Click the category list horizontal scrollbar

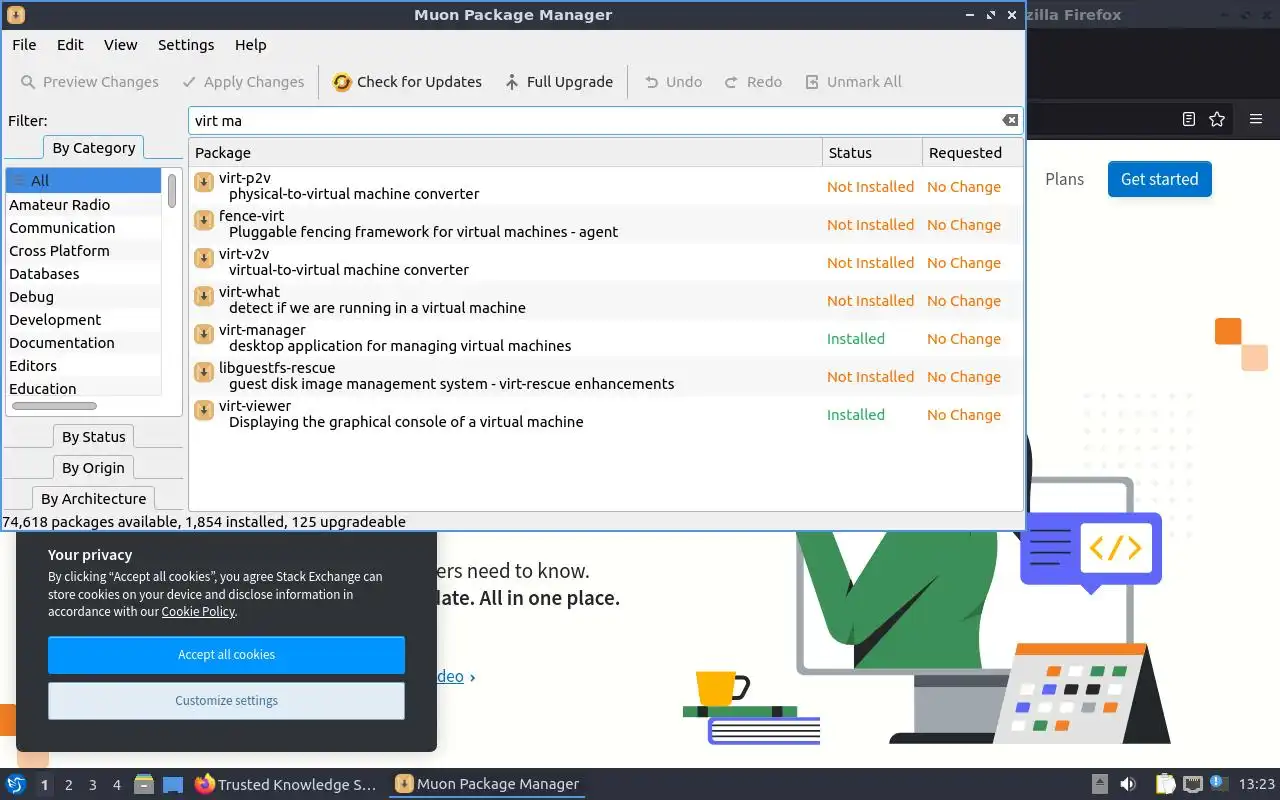(x=54, y=406)
